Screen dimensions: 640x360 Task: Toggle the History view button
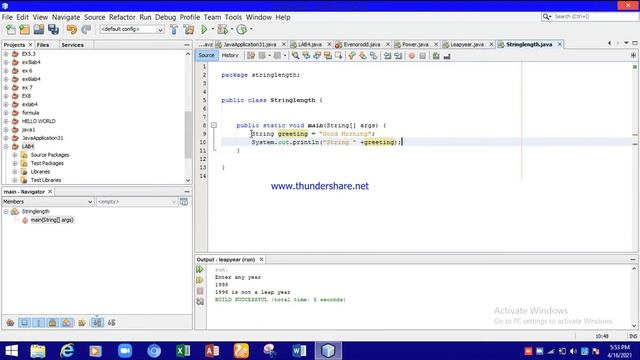coord(230,55)
